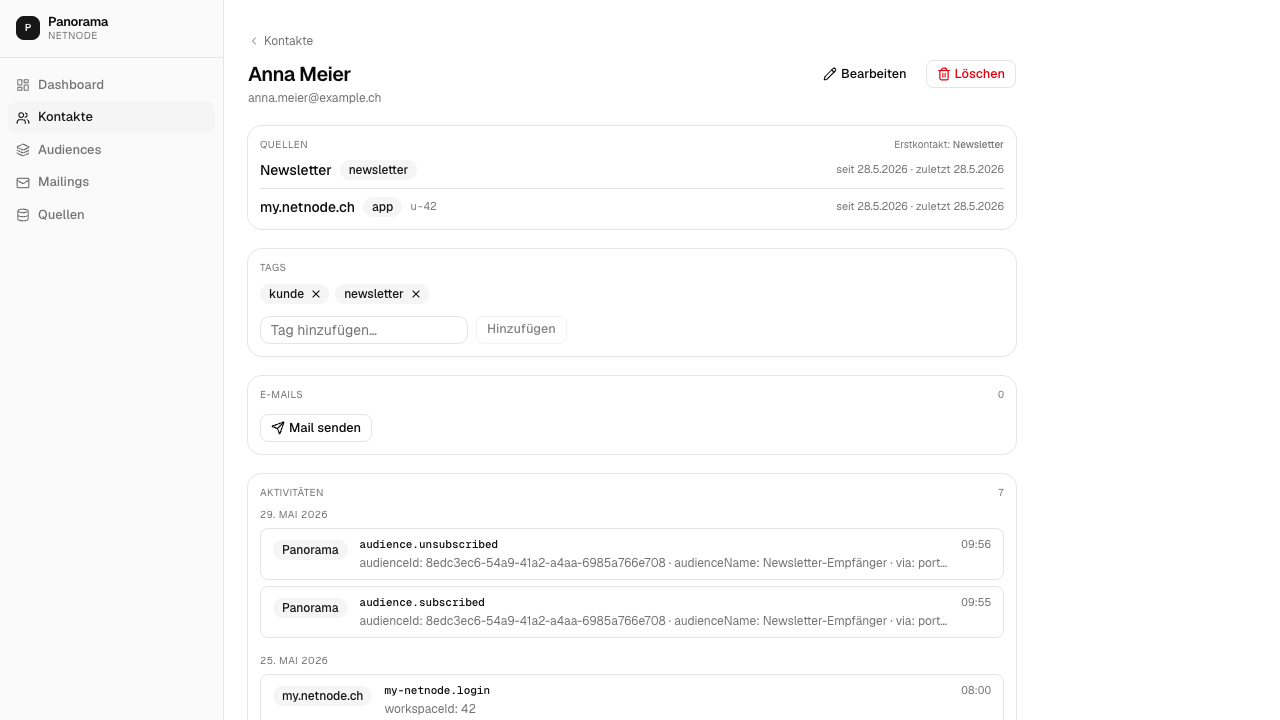Click the trash icon on Löschen
This screenshot has height=720, width=1280.
[x=944, y=74]
